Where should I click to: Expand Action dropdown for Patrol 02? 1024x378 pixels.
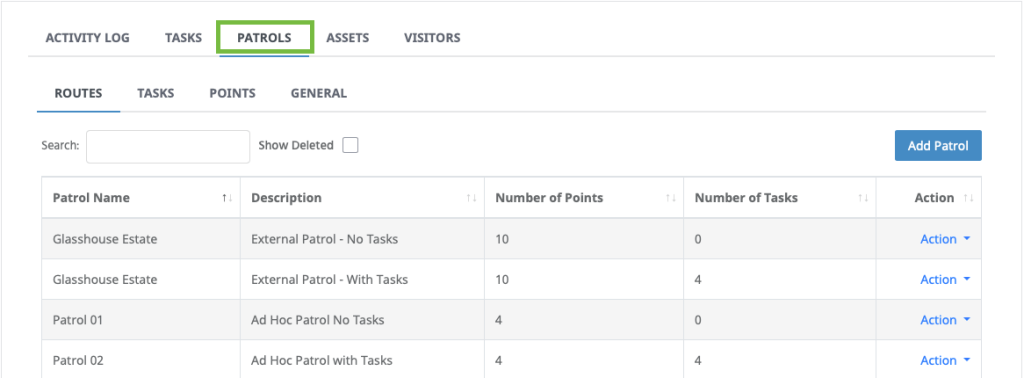point(945,360)
